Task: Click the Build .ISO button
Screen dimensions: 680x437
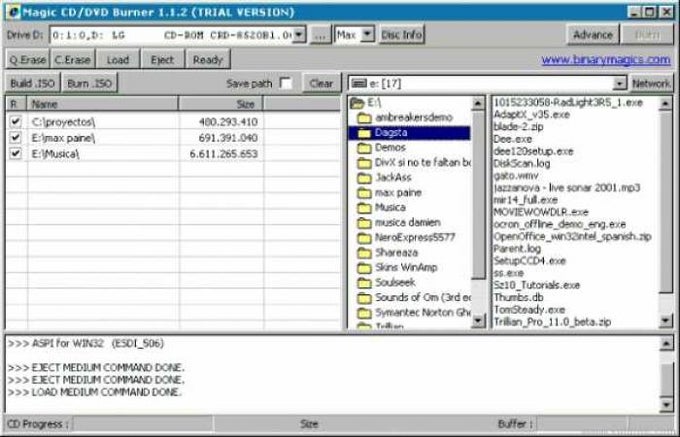Action: (x=33, y=83)
